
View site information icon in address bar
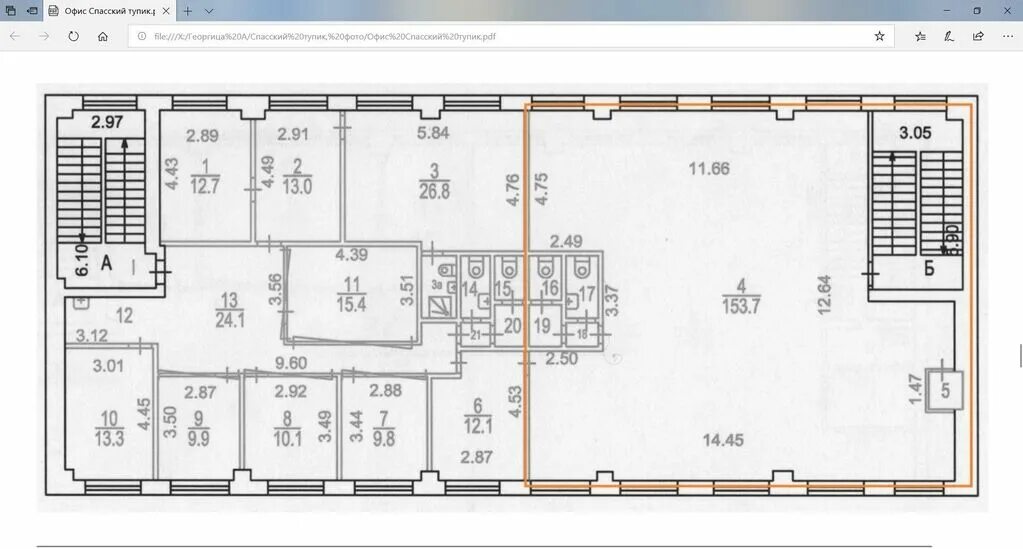[141, 37]
